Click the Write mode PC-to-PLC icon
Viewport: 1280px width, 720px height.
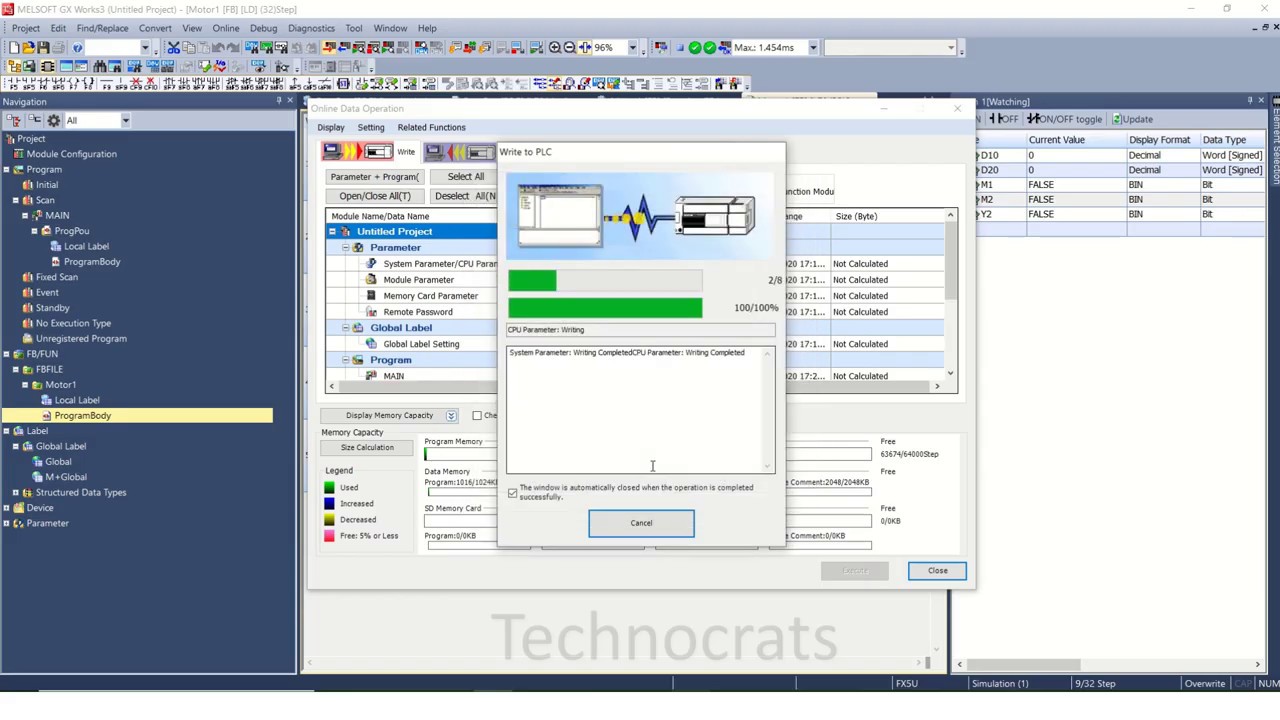[357, 151]
